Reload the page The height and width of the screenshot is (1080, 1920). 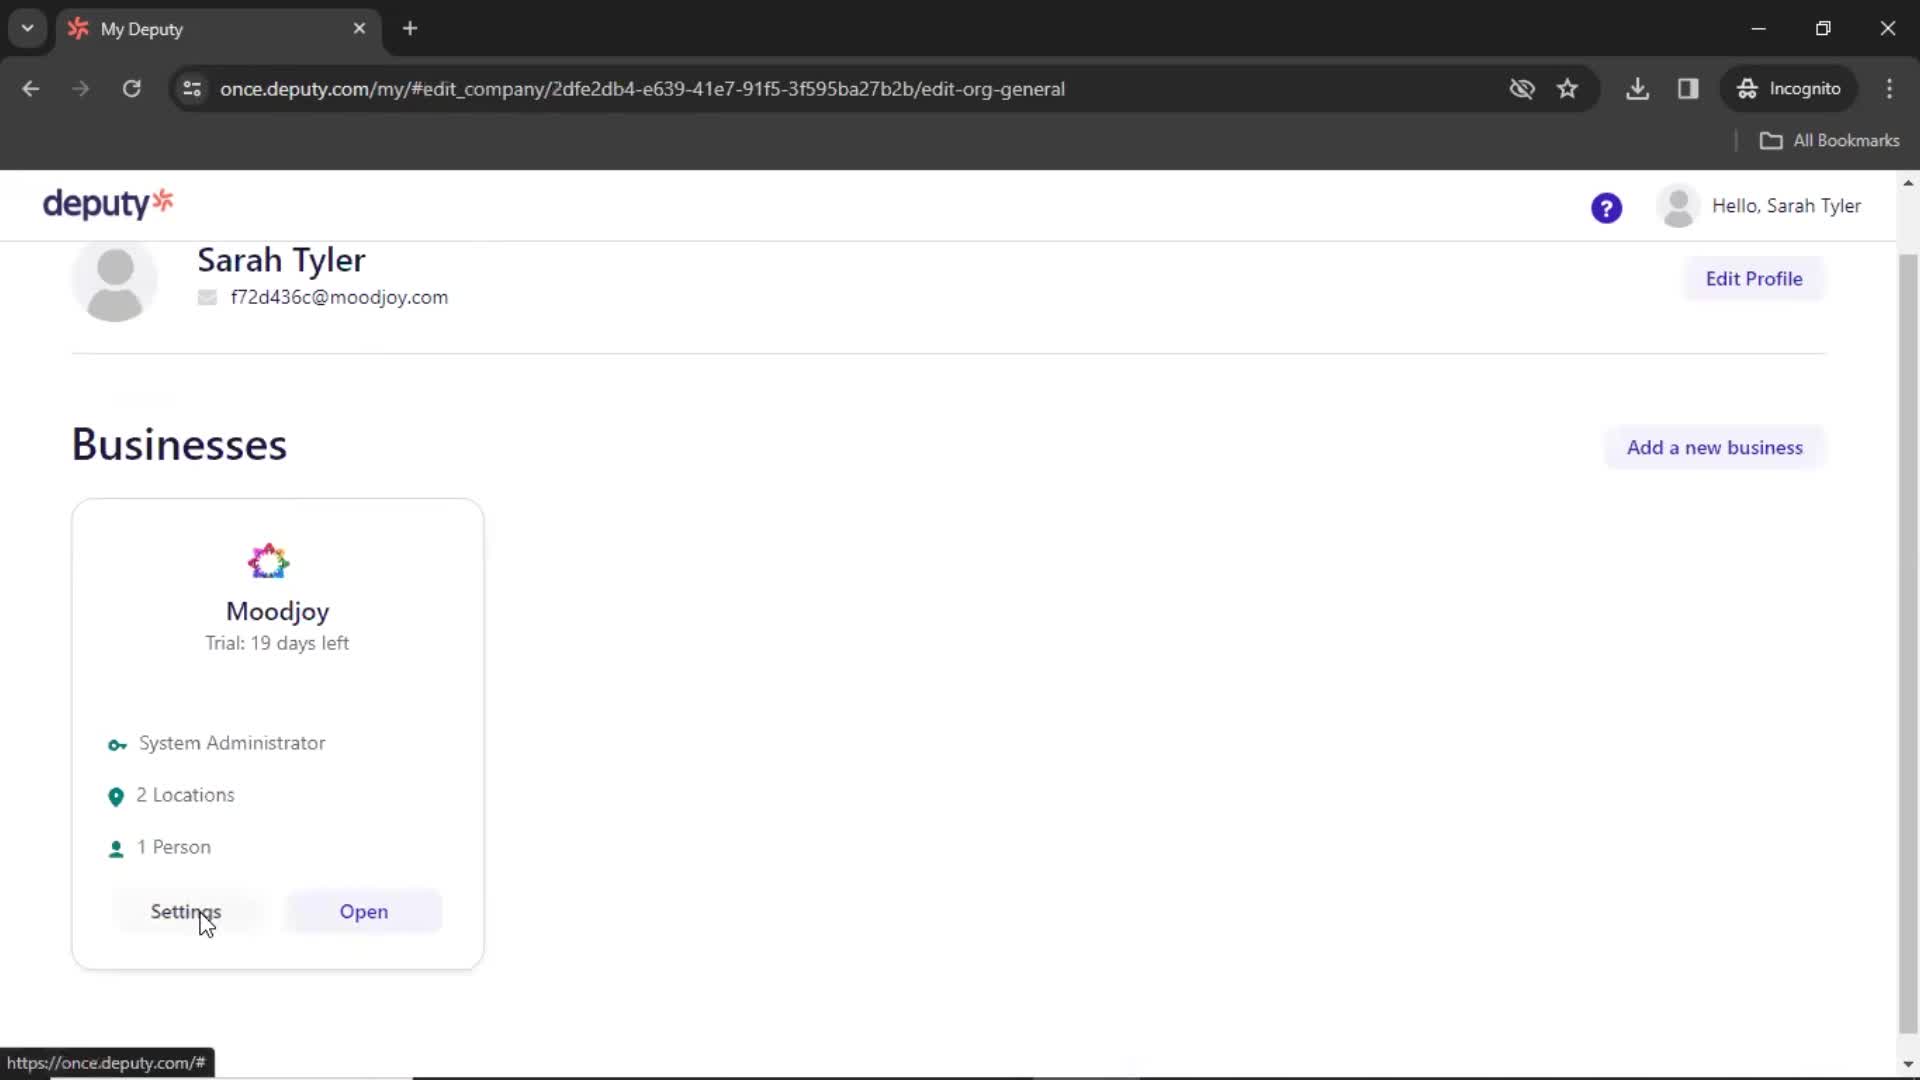[131, 89]
